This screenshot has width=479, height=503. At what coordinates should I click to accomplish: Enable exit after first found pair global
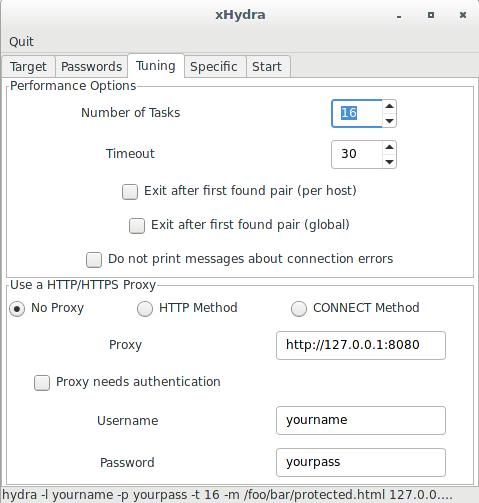[x=137, y=226]
